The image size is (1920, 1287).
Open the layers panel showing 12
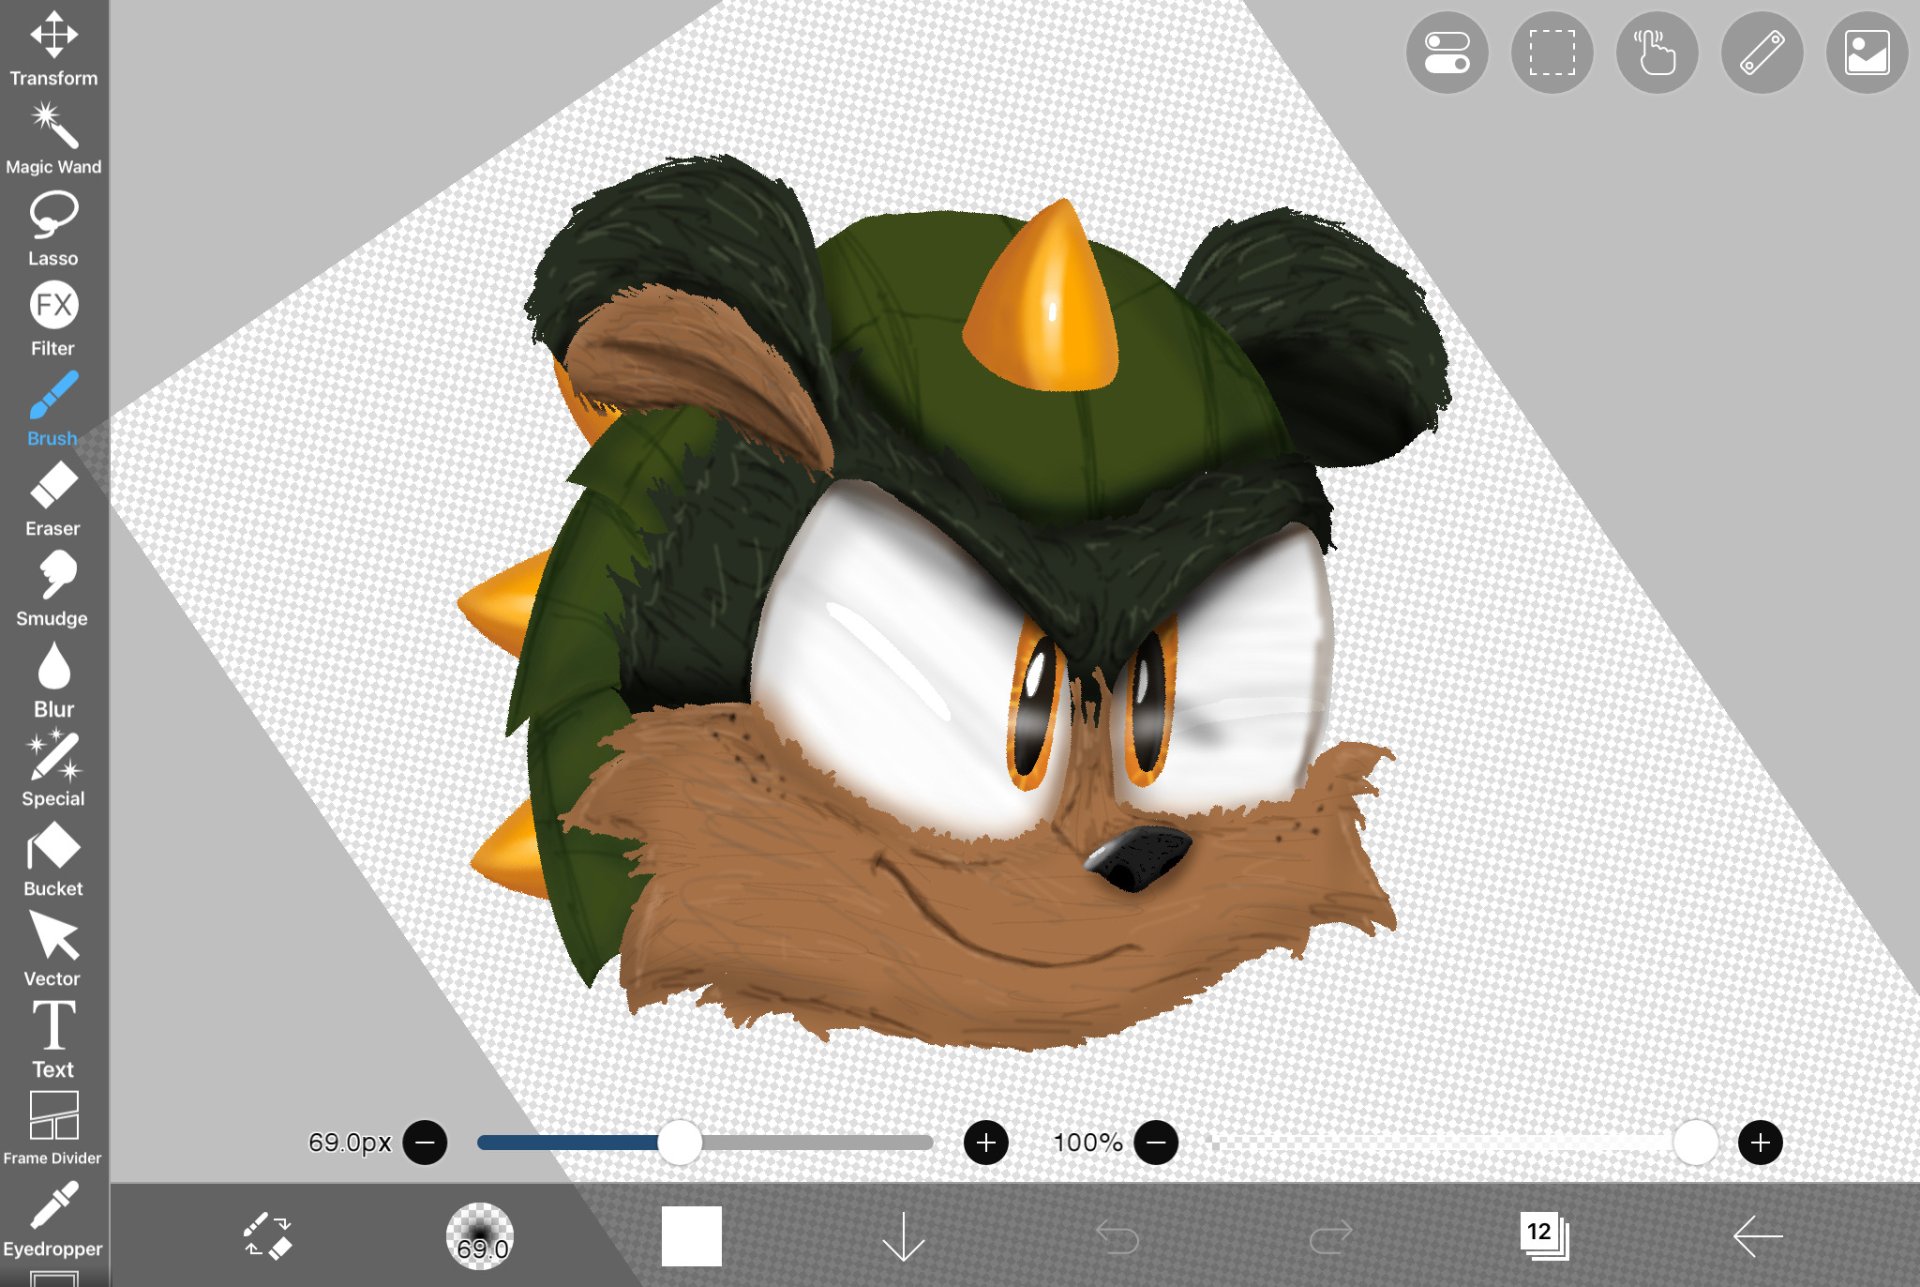(1543, 1236)
